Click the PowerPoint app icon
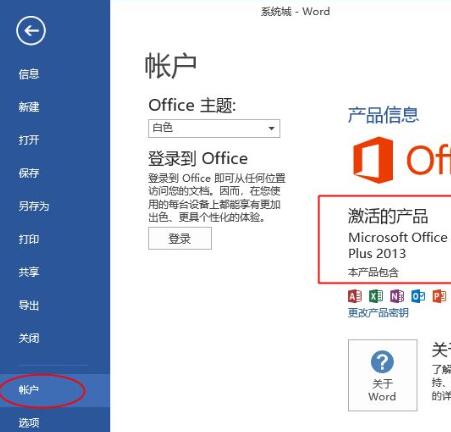The height and width of the screenshot is (432, 451). [439, 296]
